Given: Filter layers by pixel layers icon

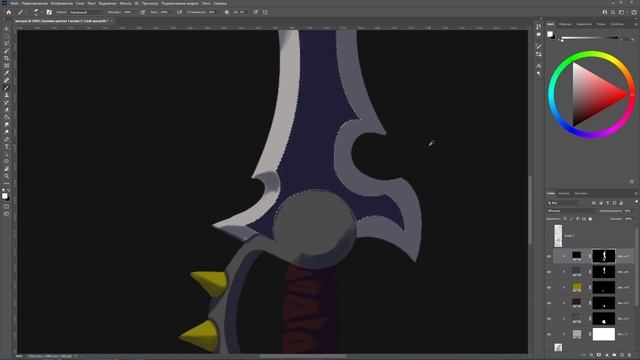Looking at the screenshot, I should tap(594, 203).
